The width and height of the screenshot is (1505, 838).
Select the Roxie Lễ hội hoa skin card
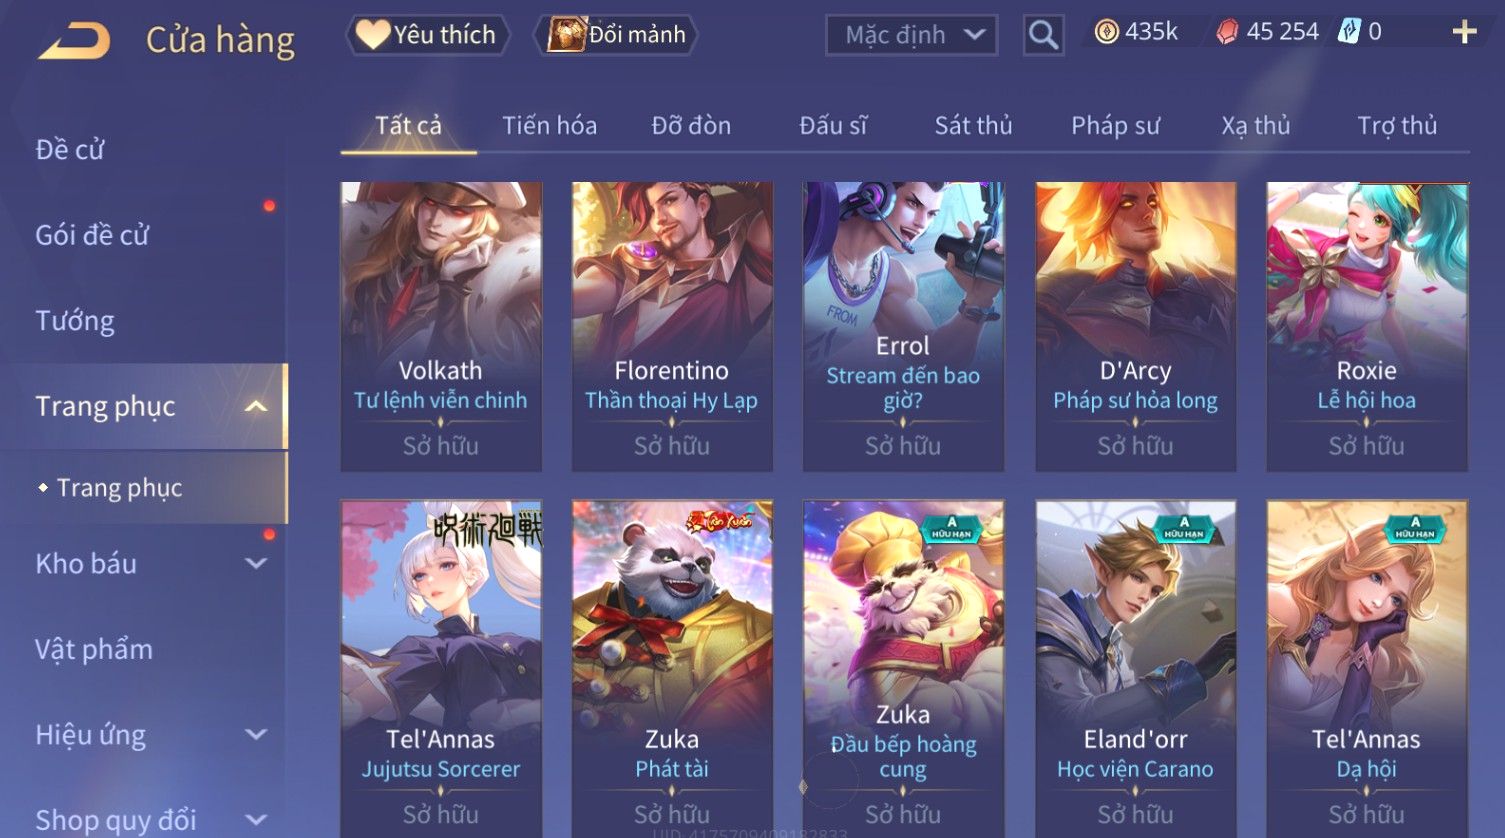point(1367,326)
